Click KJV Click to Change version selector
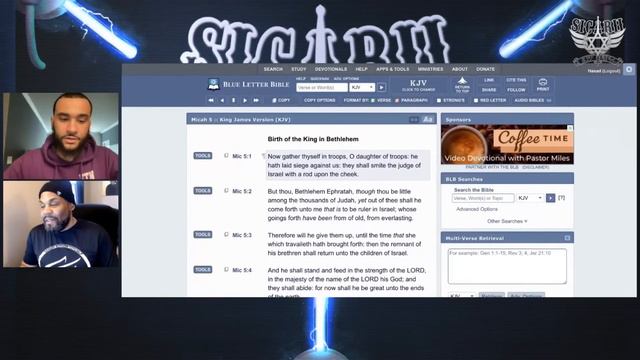640x360 pixels. coord(418,85)
